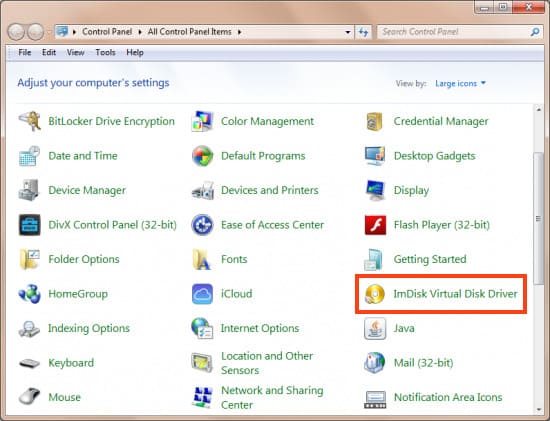
Task: Click the Internet Options globe icon
Action: point(202,328)
